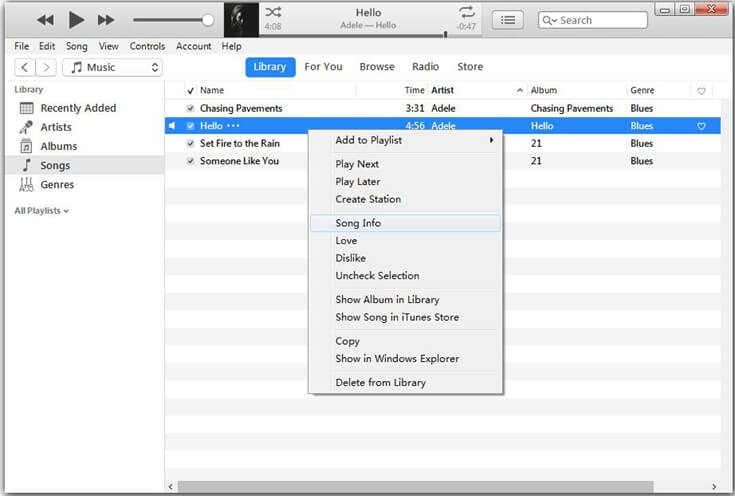This screenshot has height=496, width=735.
Task: Choose Song Info from the context menu
Action: [358, 223]
